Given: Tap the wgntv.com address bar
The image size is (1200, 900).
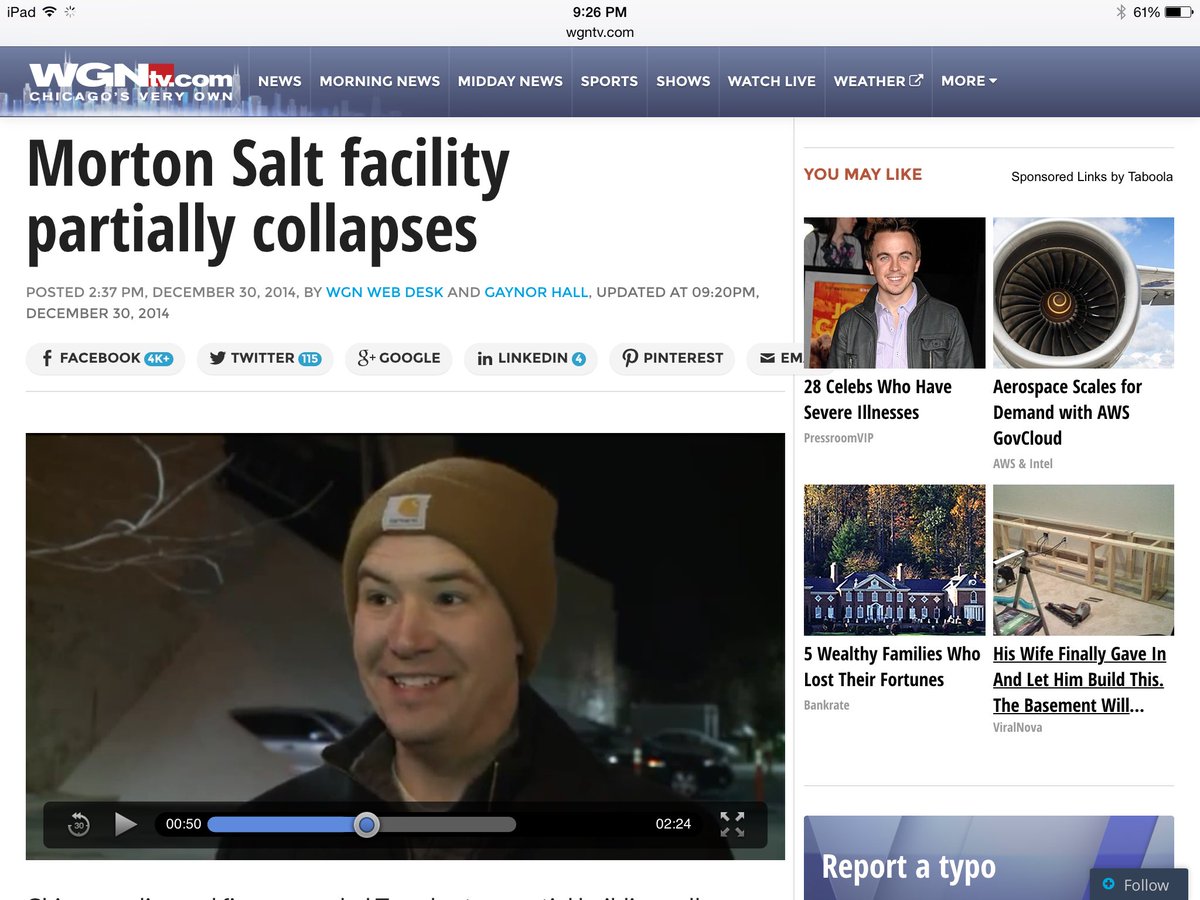Looking at the screenshot, I should pos(600,32).
